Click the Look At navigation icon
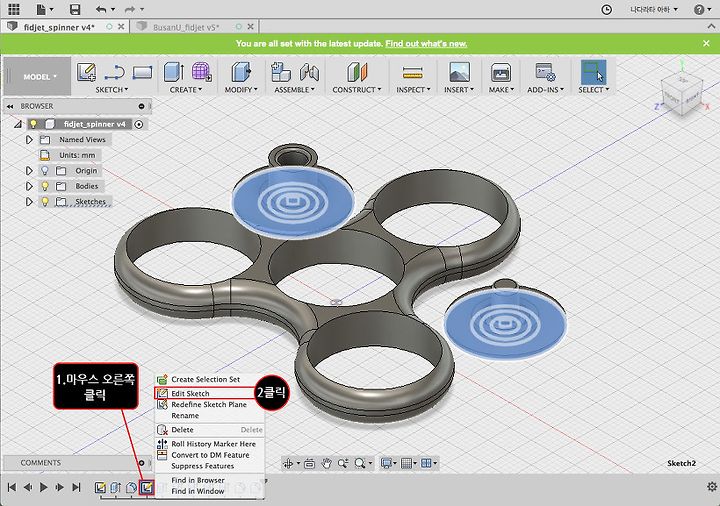 (309, 464)
